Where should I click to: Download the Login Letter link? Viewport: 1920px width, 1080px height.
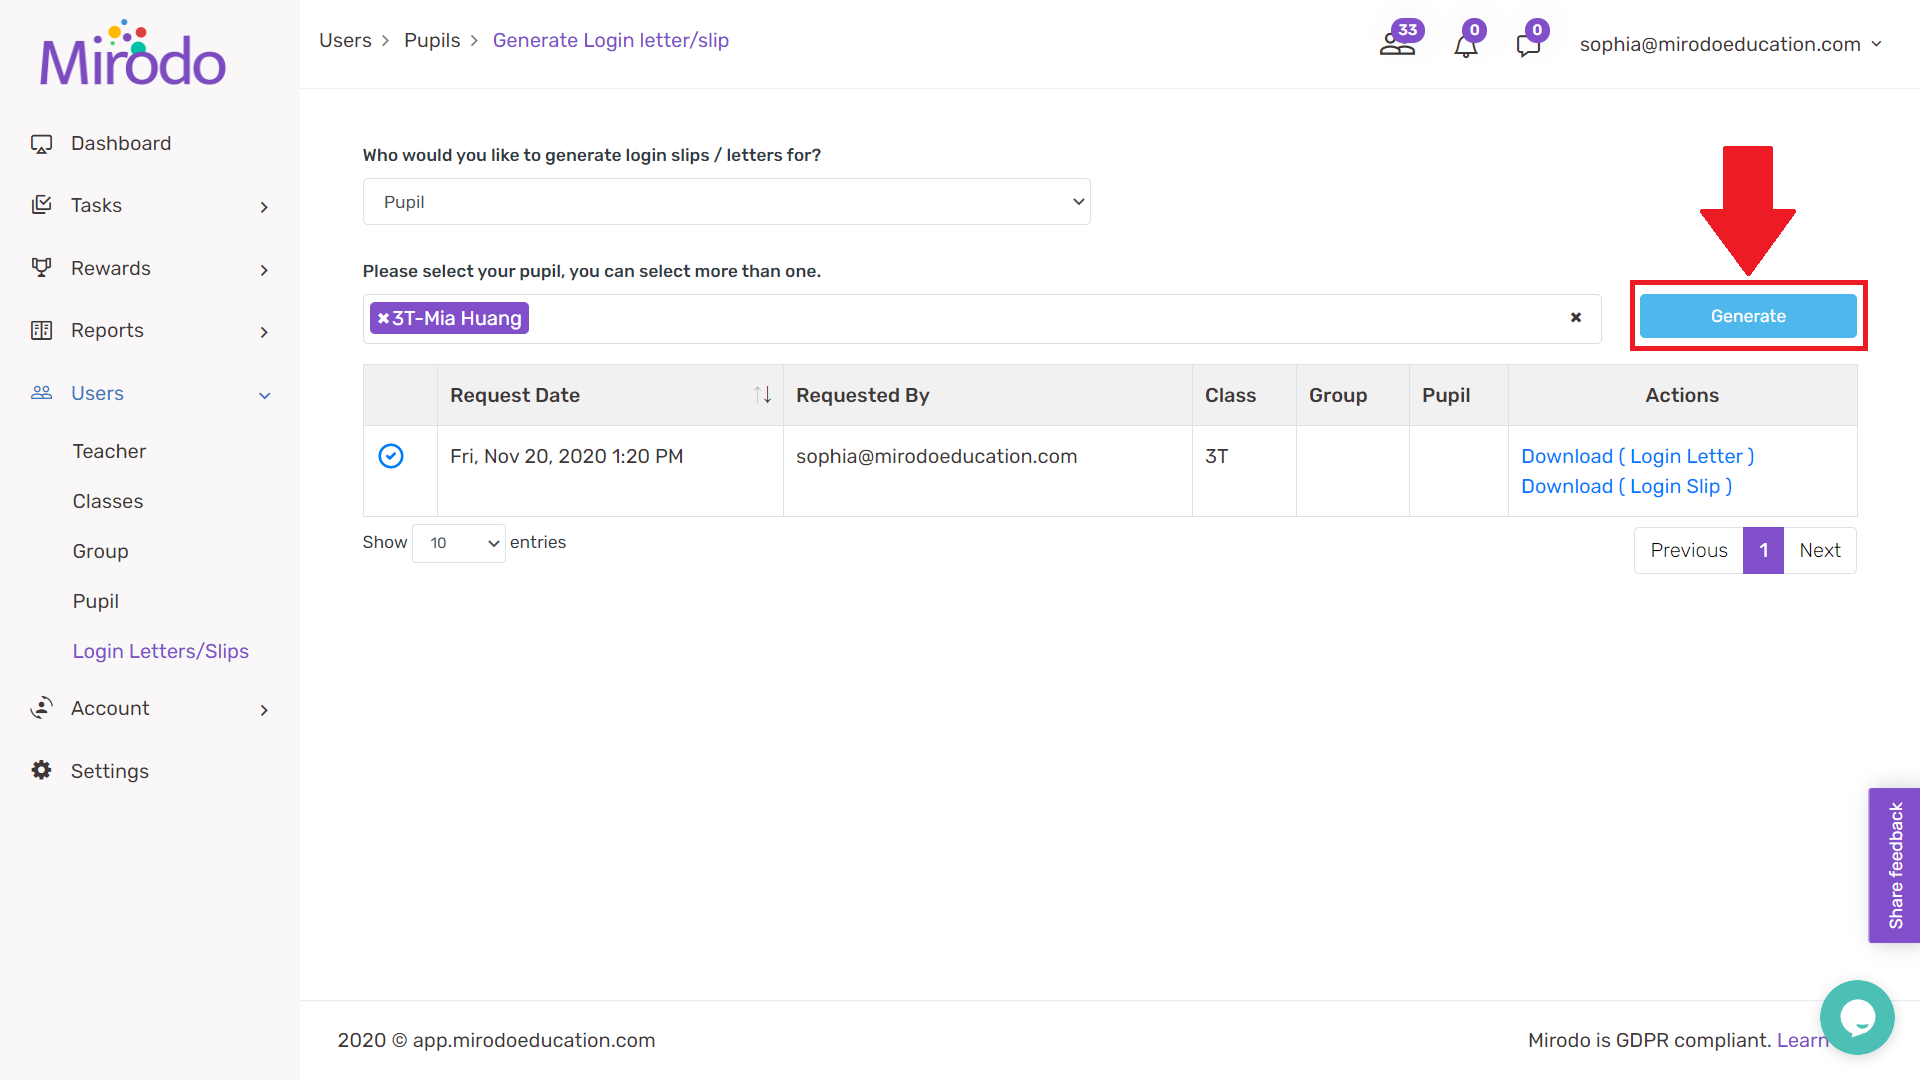click(1637, 456)
